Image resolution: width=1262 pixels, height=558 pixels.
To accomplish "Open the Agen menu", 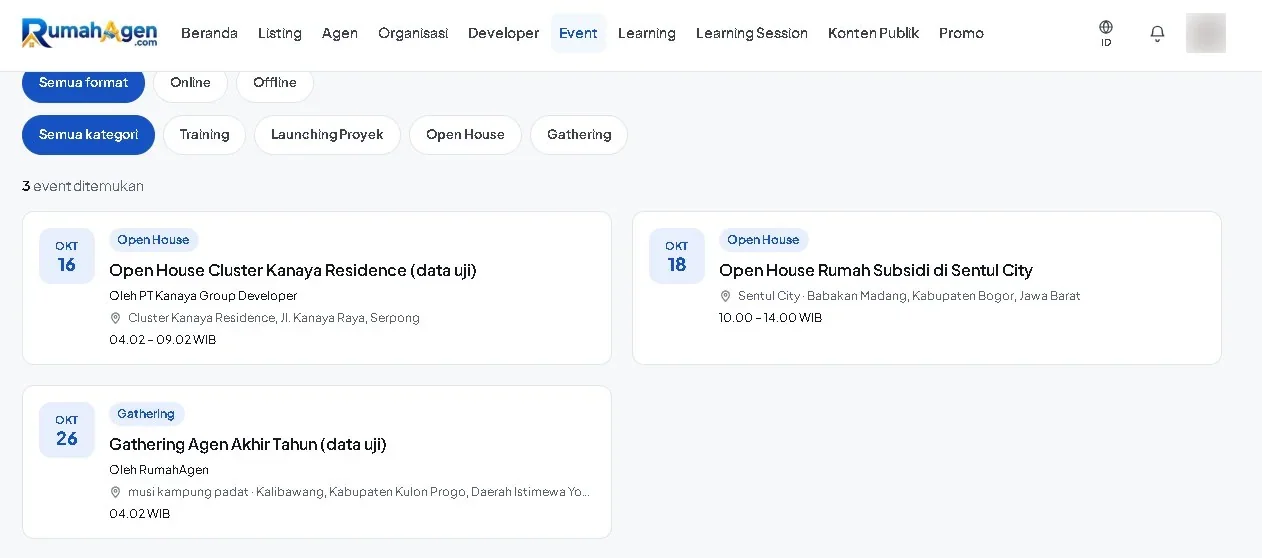I will coord(340,33).
